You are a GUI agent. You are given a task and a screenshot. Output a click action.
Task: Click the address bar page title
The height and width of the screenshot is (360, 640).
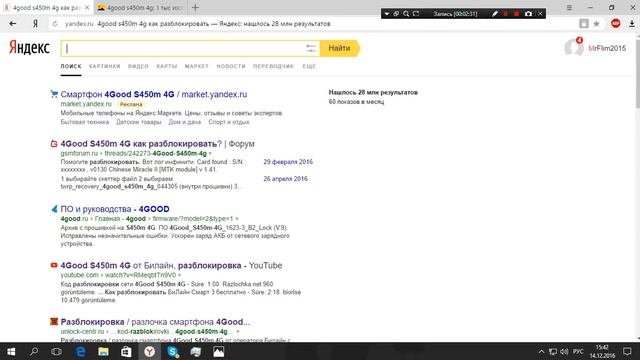coord(214,24)
